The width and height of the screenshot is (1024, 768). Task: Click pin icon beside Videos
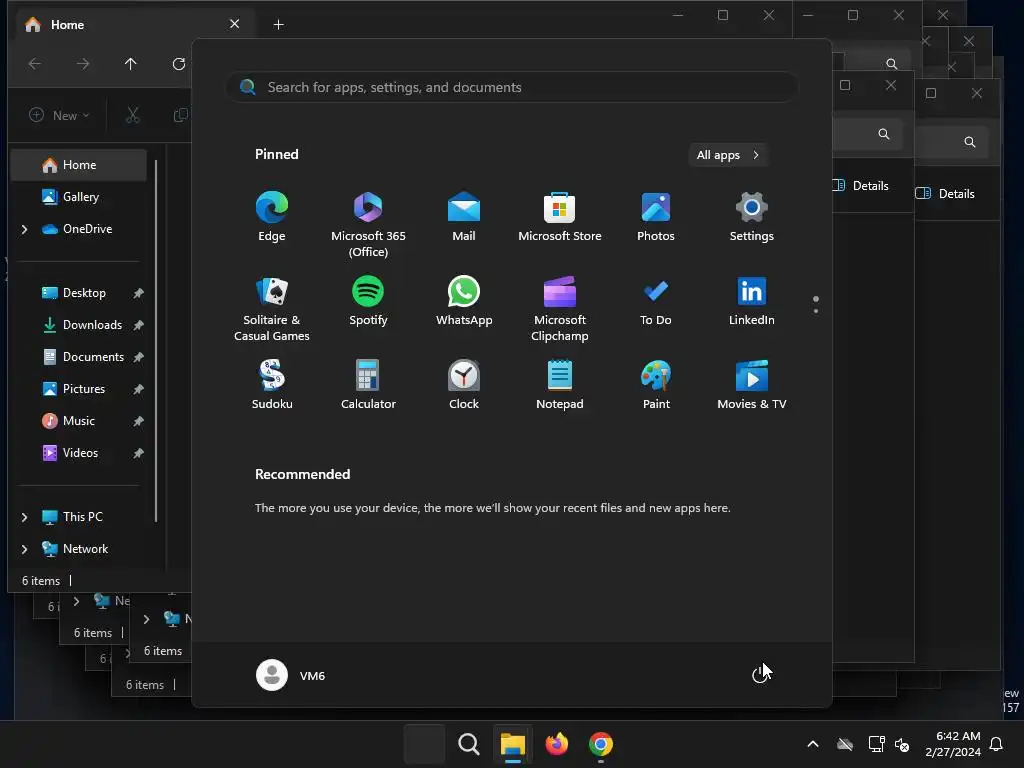pyautogui.click(x=138, y=453)
